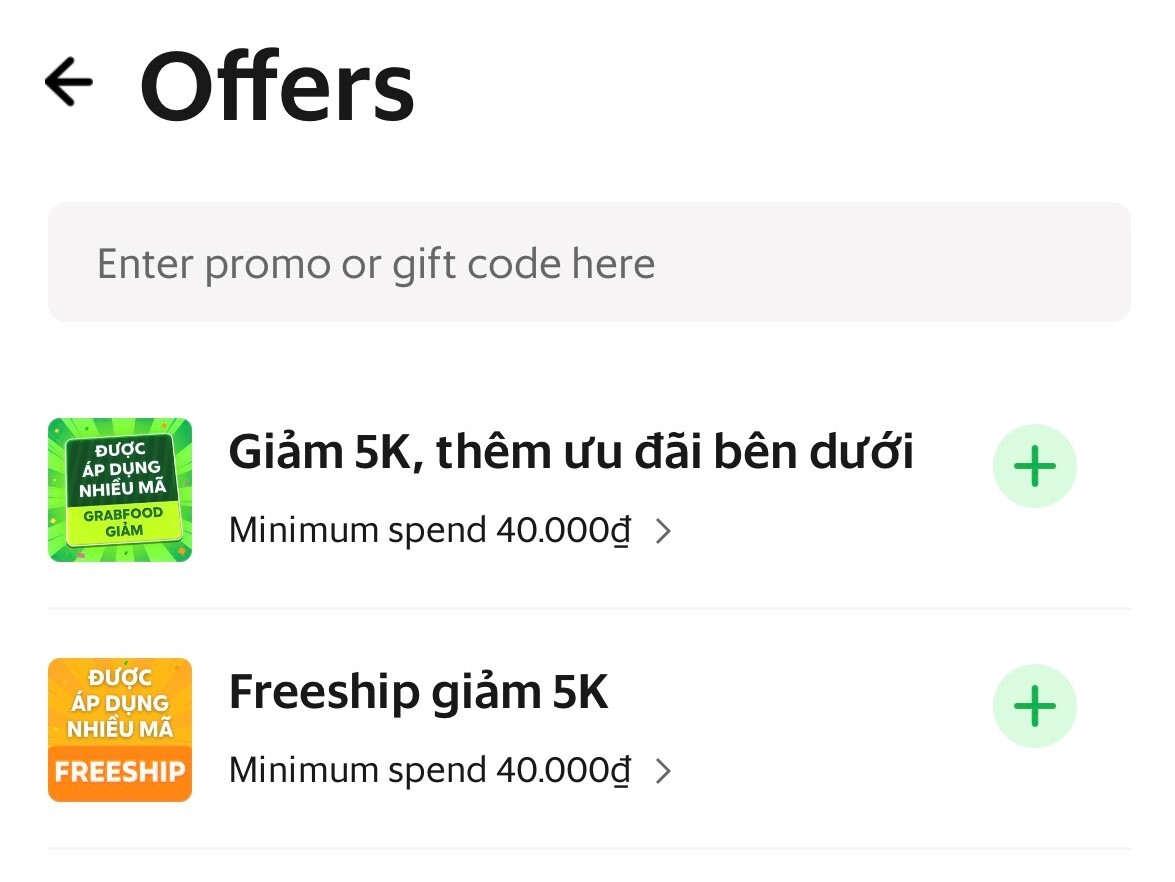Expand details chevron under 'Giảm 5K, thêm ưu đãi'

[662, 531]
